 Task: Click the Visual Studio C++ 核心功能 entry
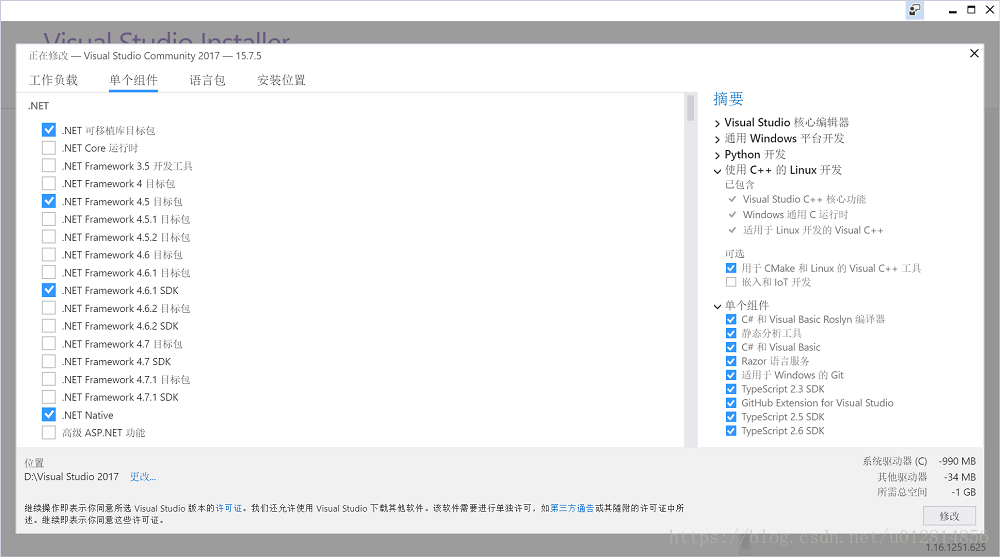click(804, 199)
